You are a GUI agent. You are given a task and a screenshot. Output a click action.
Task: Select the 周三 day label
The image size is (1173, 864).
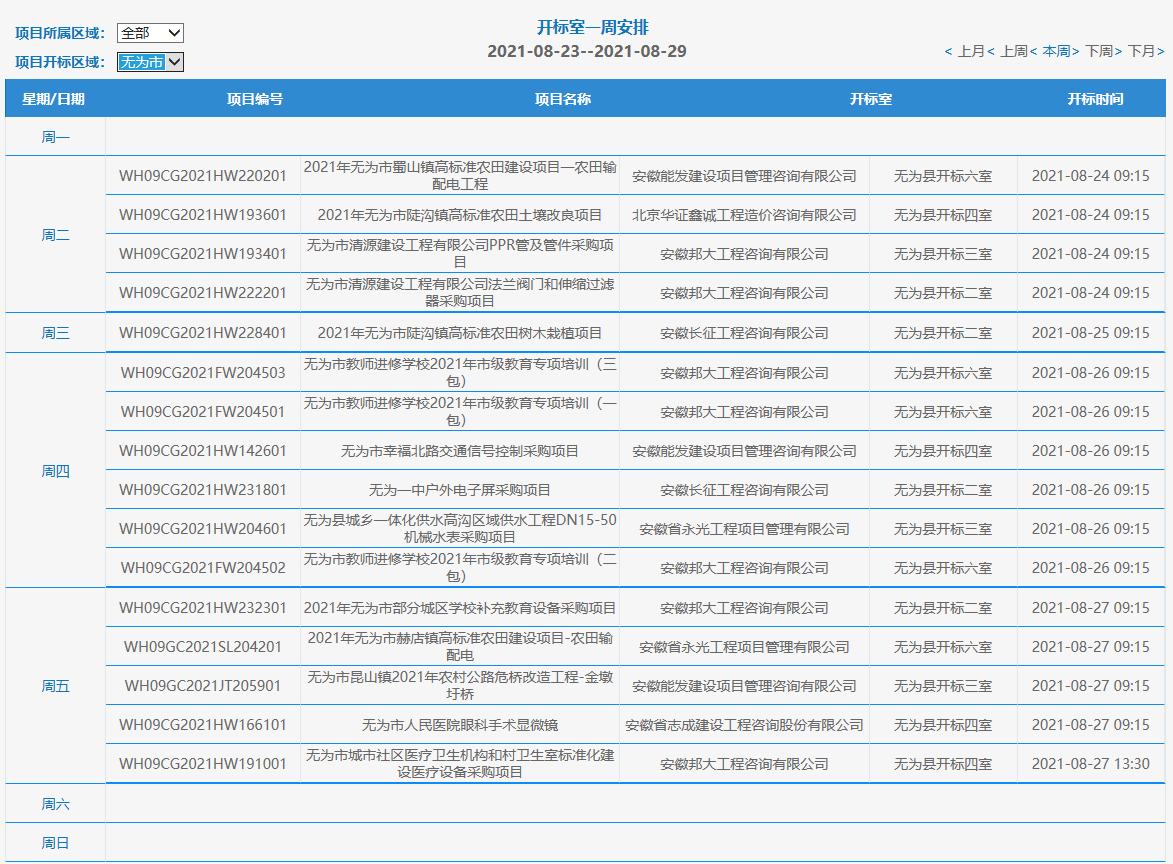click(55, 333)
